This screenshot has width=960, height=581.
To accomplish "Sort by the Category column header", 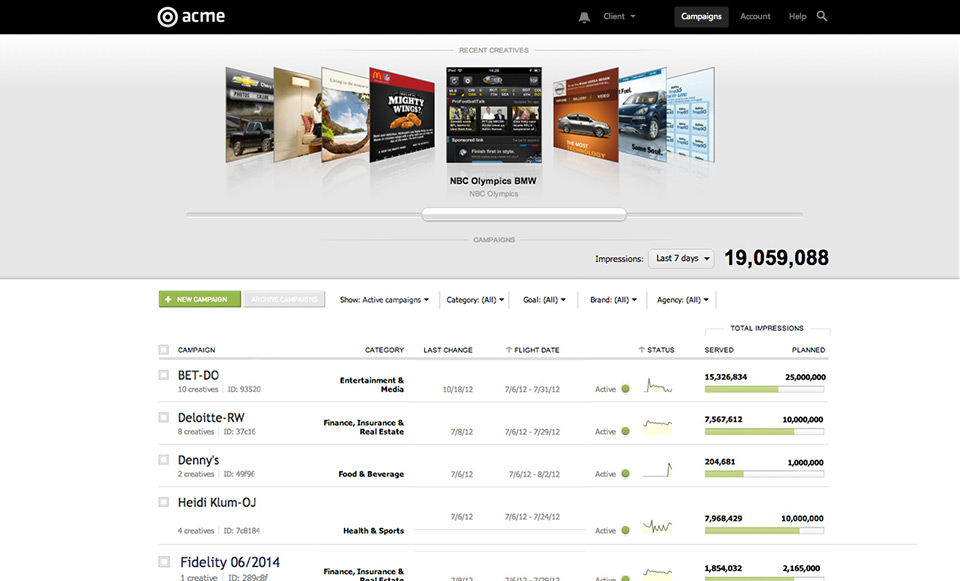I will click(384, 350).
